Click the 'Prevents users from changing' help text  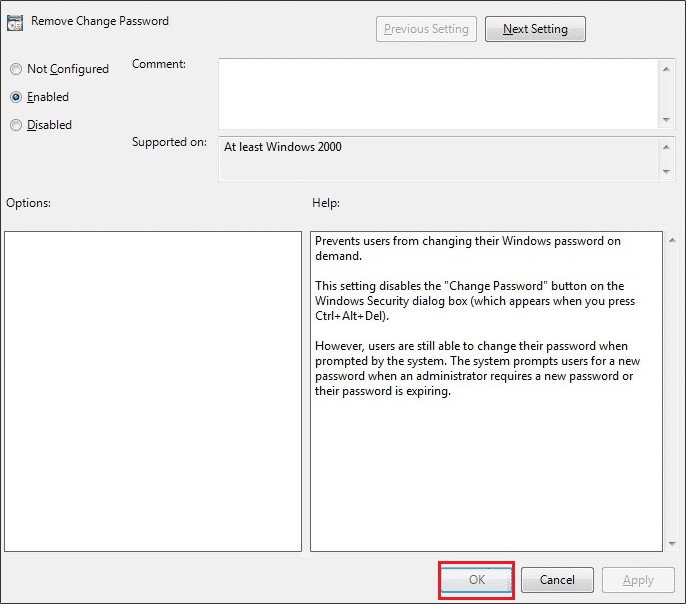coord(468,248)
